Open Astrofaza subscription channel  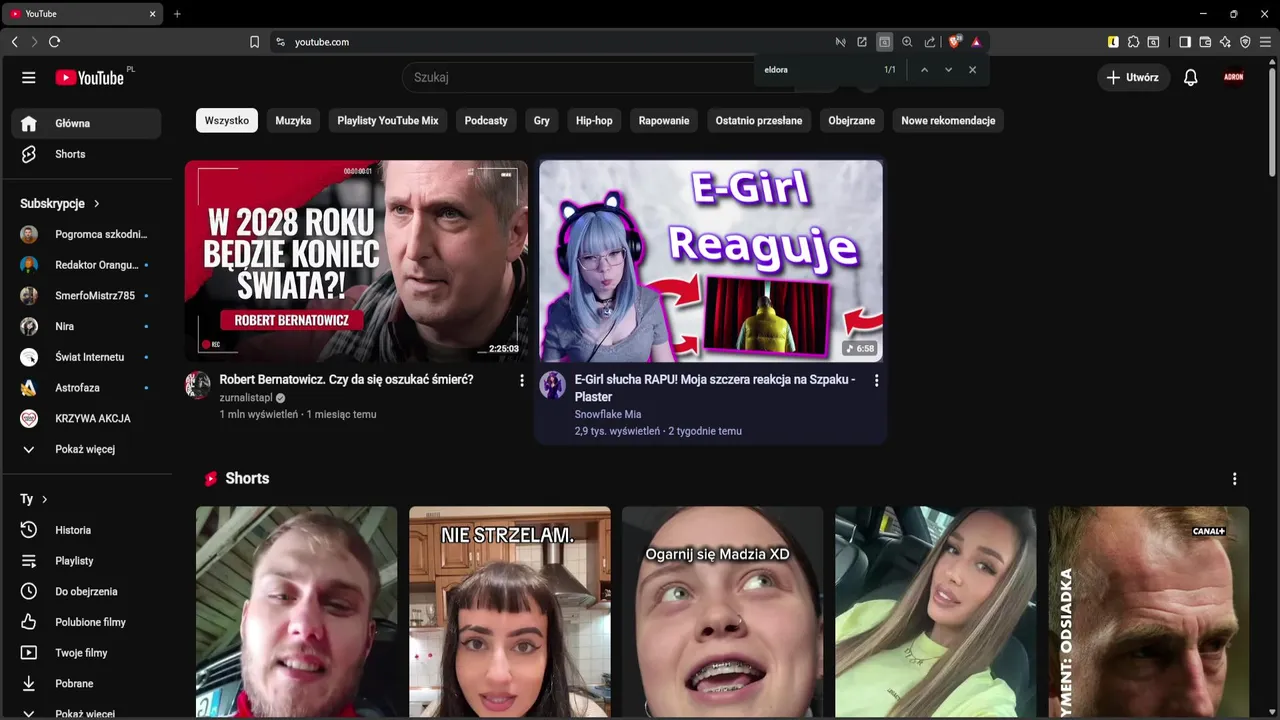[x=86, y=388]
